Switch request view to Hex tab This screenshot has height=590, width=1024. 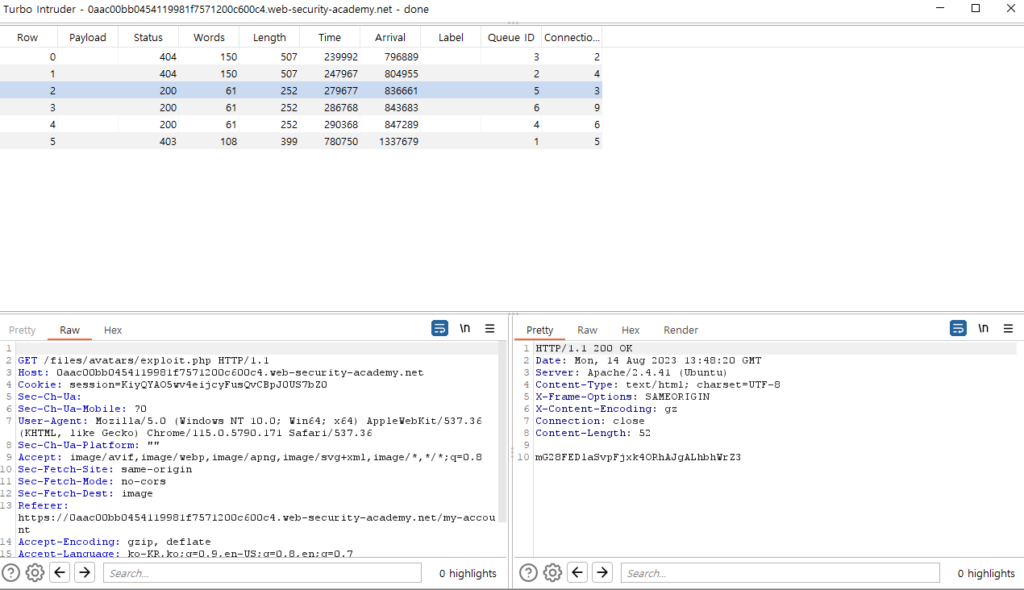pos(113,330)
